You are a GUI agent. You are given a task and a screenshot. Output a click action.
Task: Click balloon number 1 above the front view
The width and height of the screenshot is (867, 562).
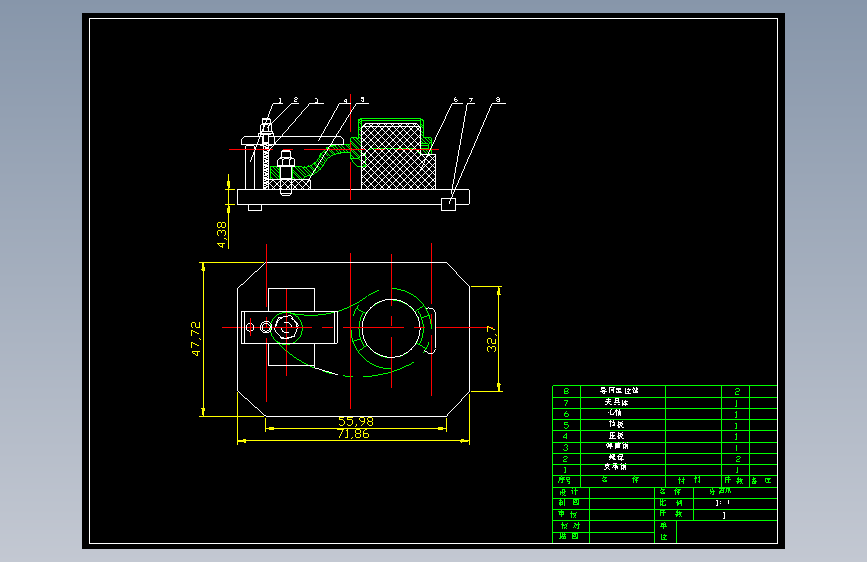(x=280, y=100)
